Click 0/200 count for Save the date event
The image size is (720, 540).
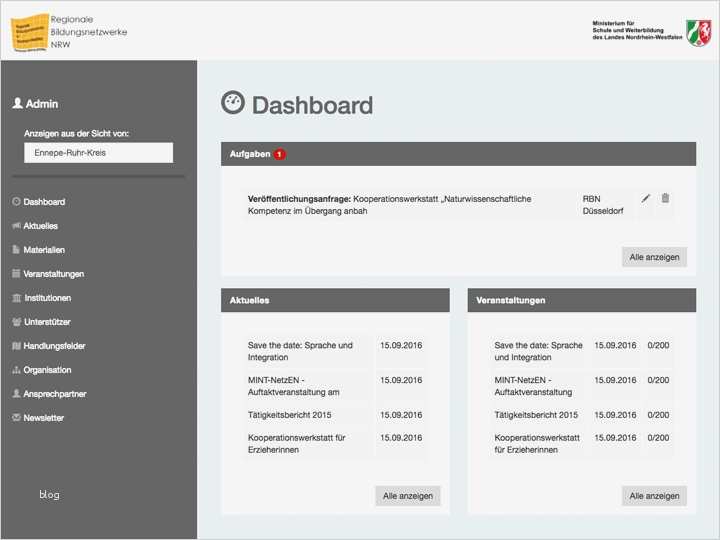pos(658,345)
